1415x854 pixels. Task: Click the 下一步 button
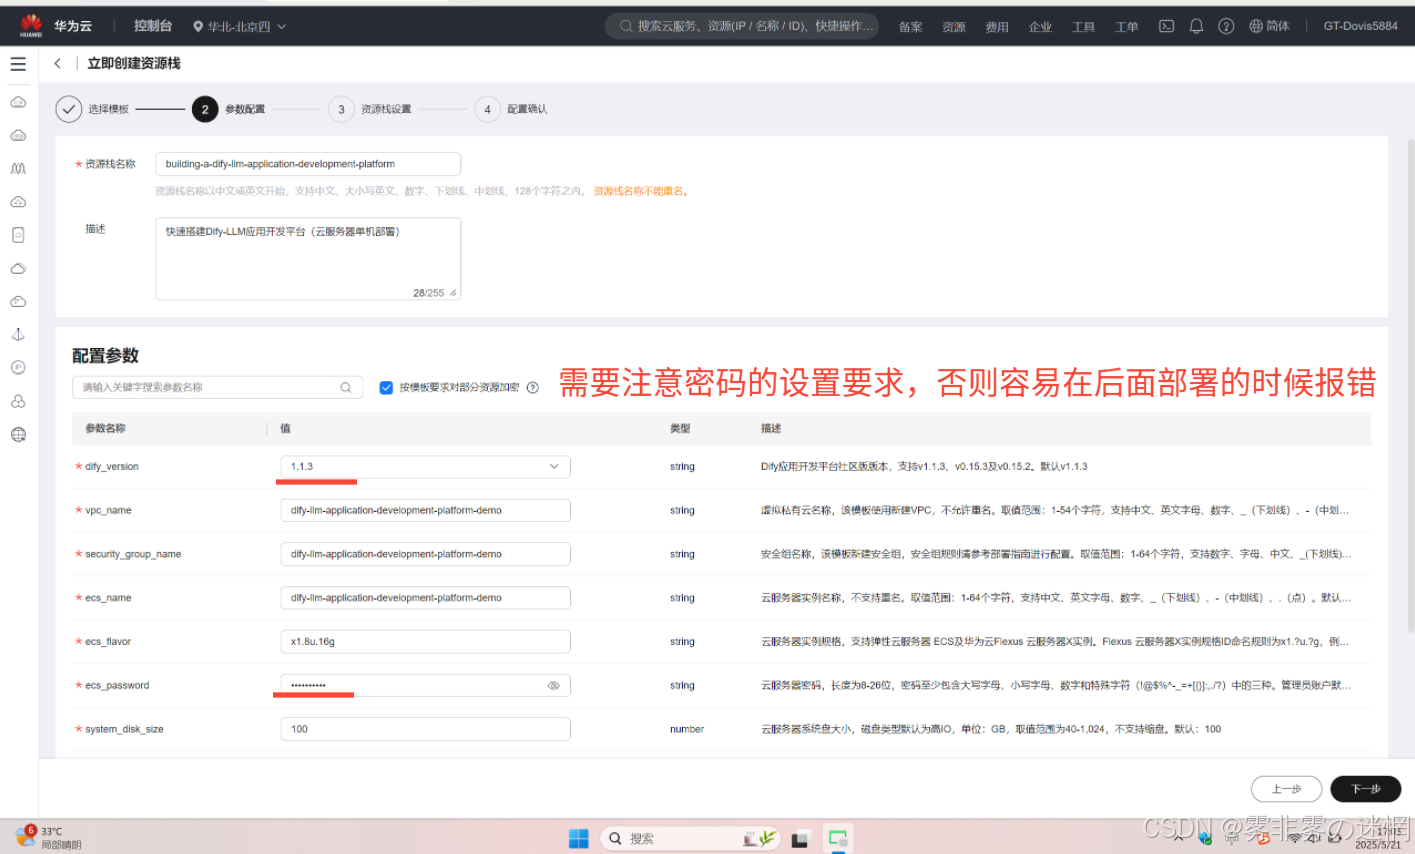(x=1366, y=789)
